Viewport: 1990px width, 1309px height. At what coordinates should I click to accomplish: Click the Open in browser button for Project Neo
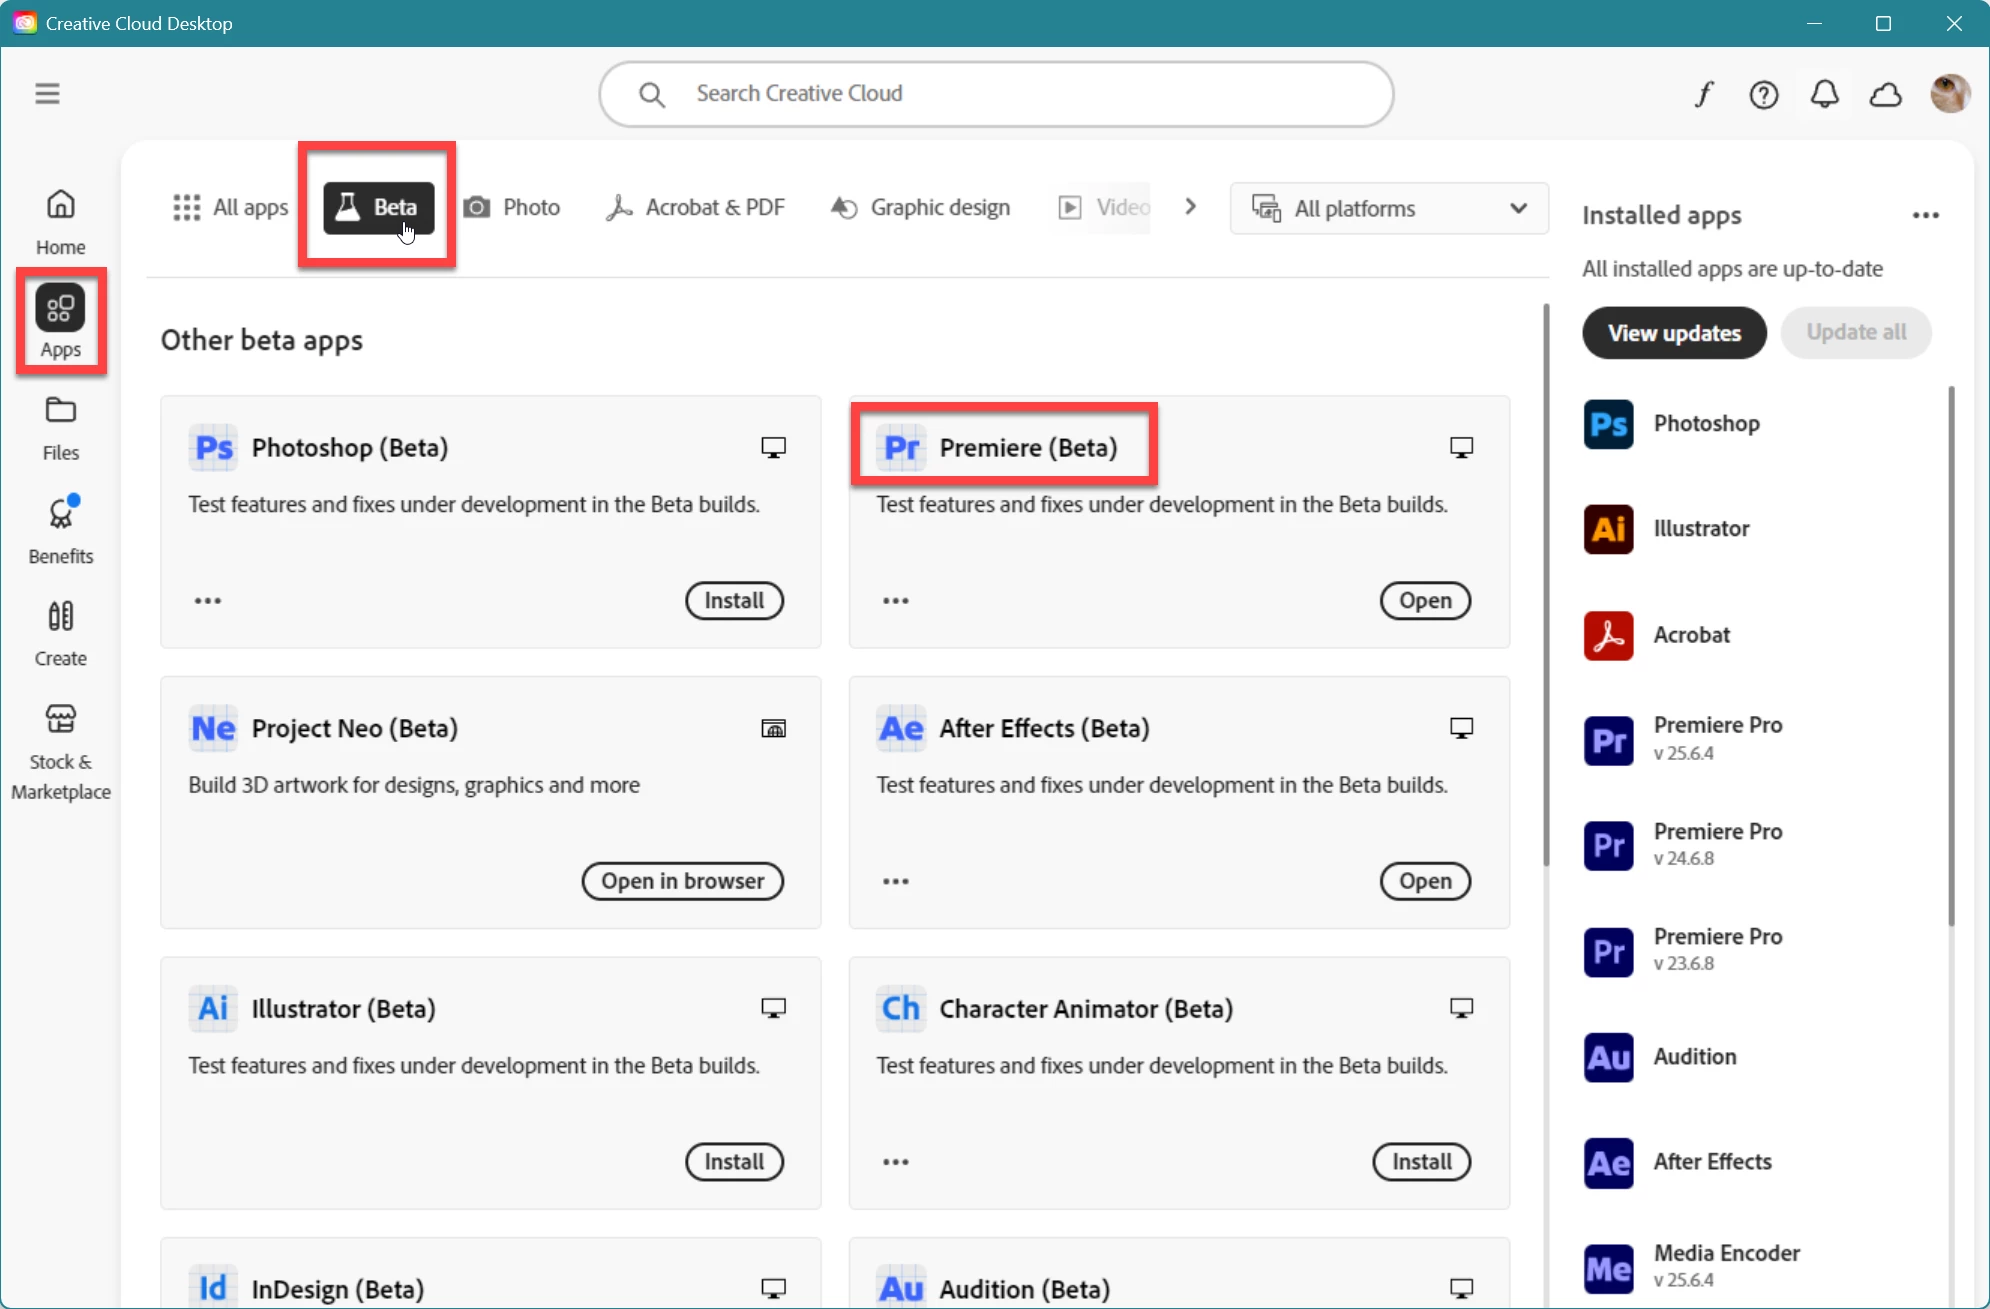(x=683, y=881)
